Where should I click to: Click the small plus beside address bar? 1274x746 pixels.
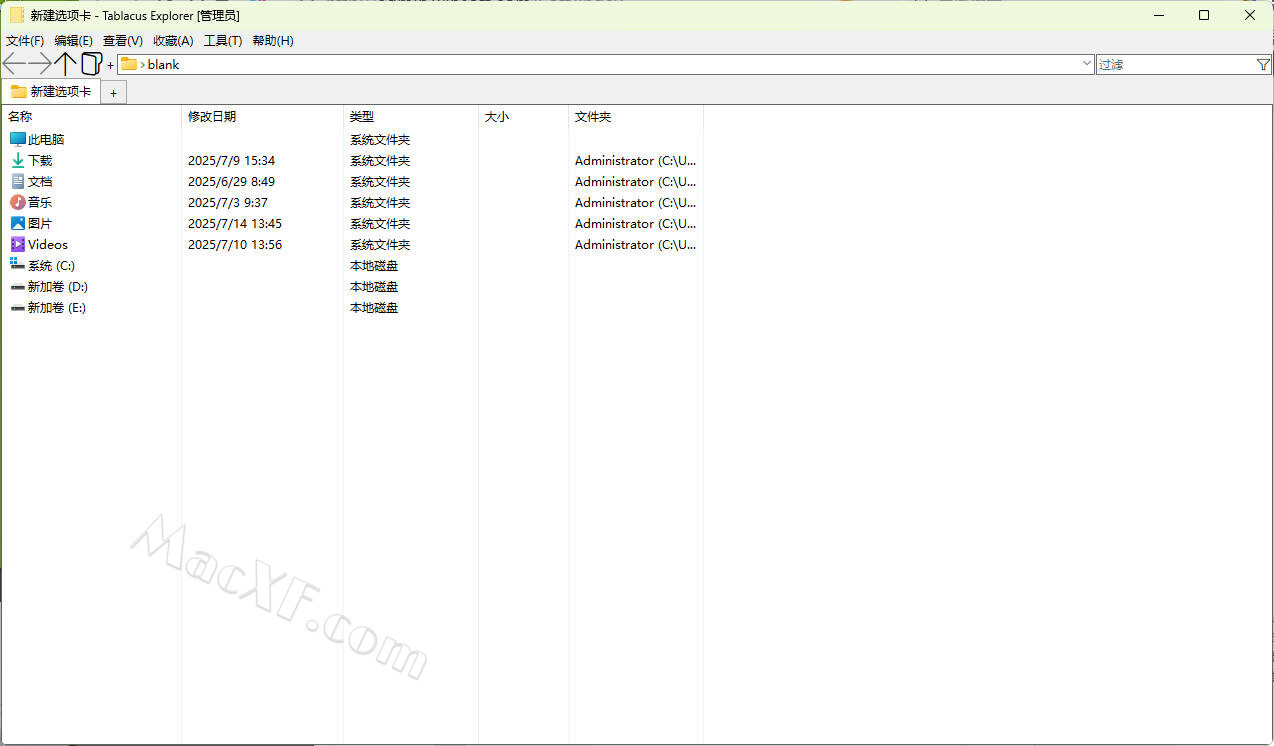[x=110, y=65]
